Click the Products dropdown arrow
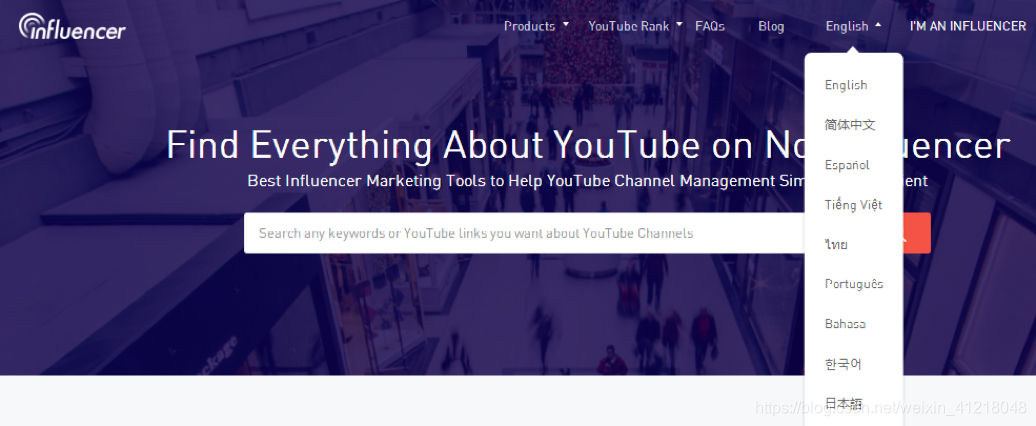The width and height of the screenshot is (1036, 426). tap(566, 24)
